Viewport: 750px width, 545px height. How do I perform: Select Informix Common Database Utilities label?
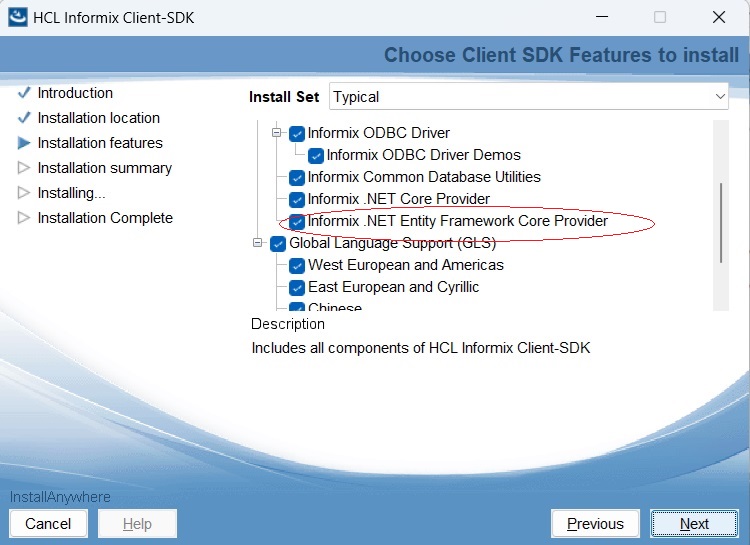point(424,177)
